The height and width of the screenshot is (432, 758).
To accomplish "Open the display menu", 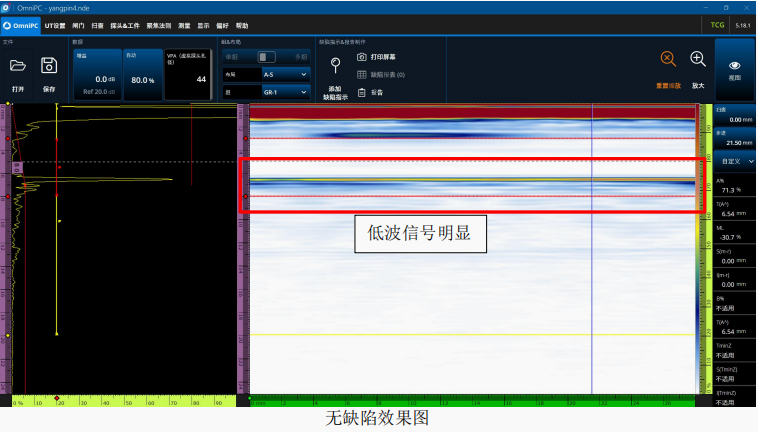I will pos(203,26).
